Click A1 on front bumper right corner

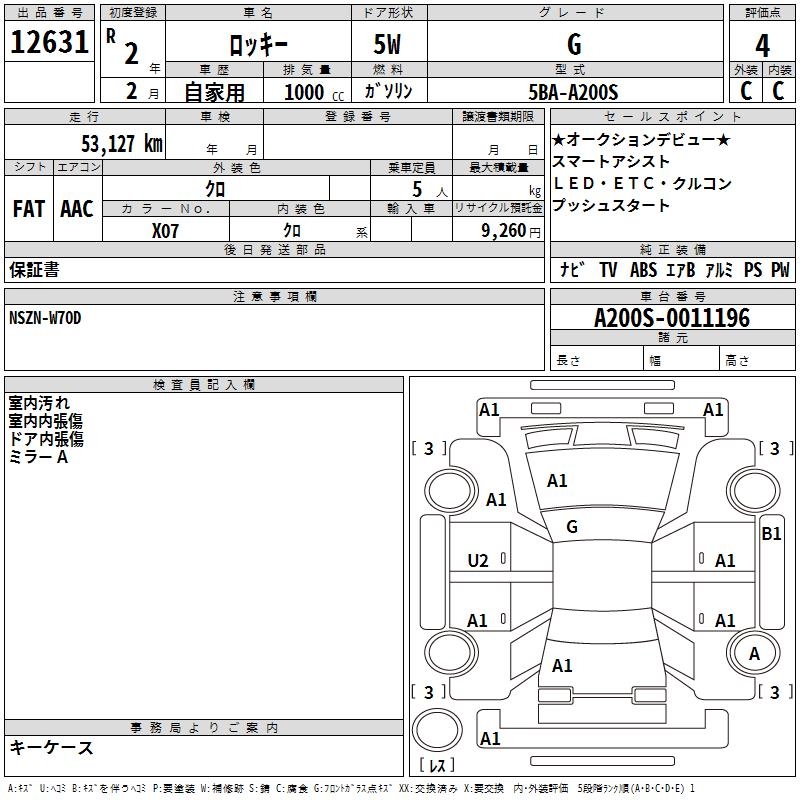713,410
